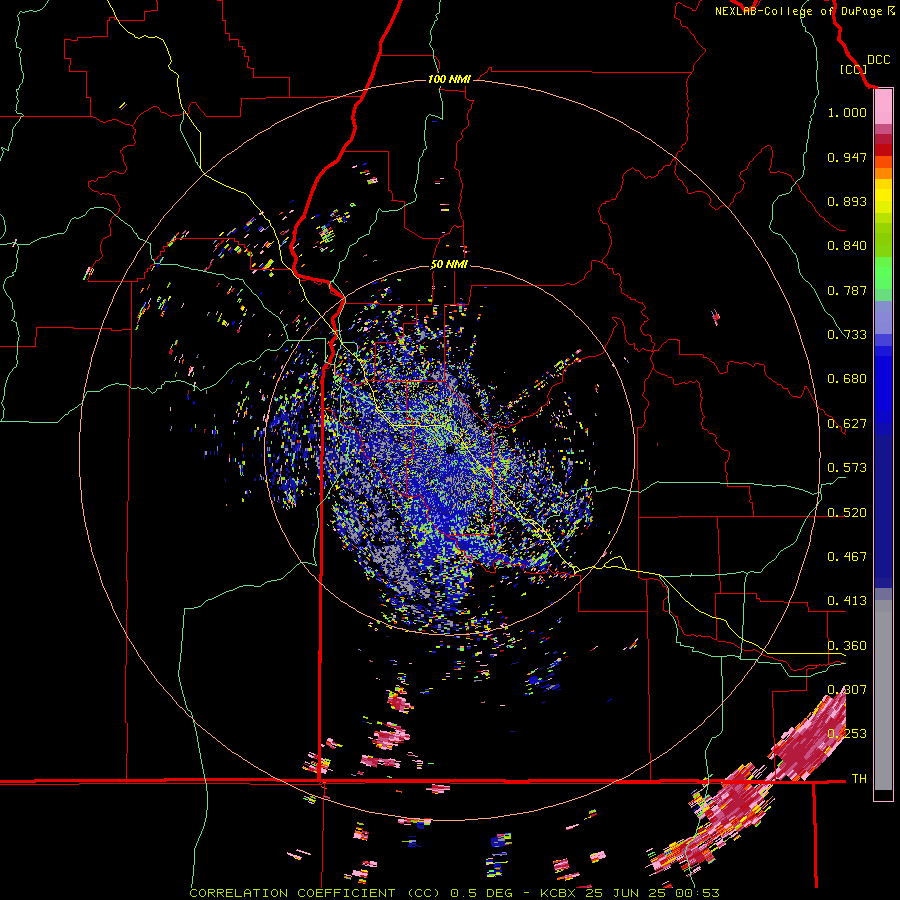Click the 50 NMI range ring label

point(449,264)
